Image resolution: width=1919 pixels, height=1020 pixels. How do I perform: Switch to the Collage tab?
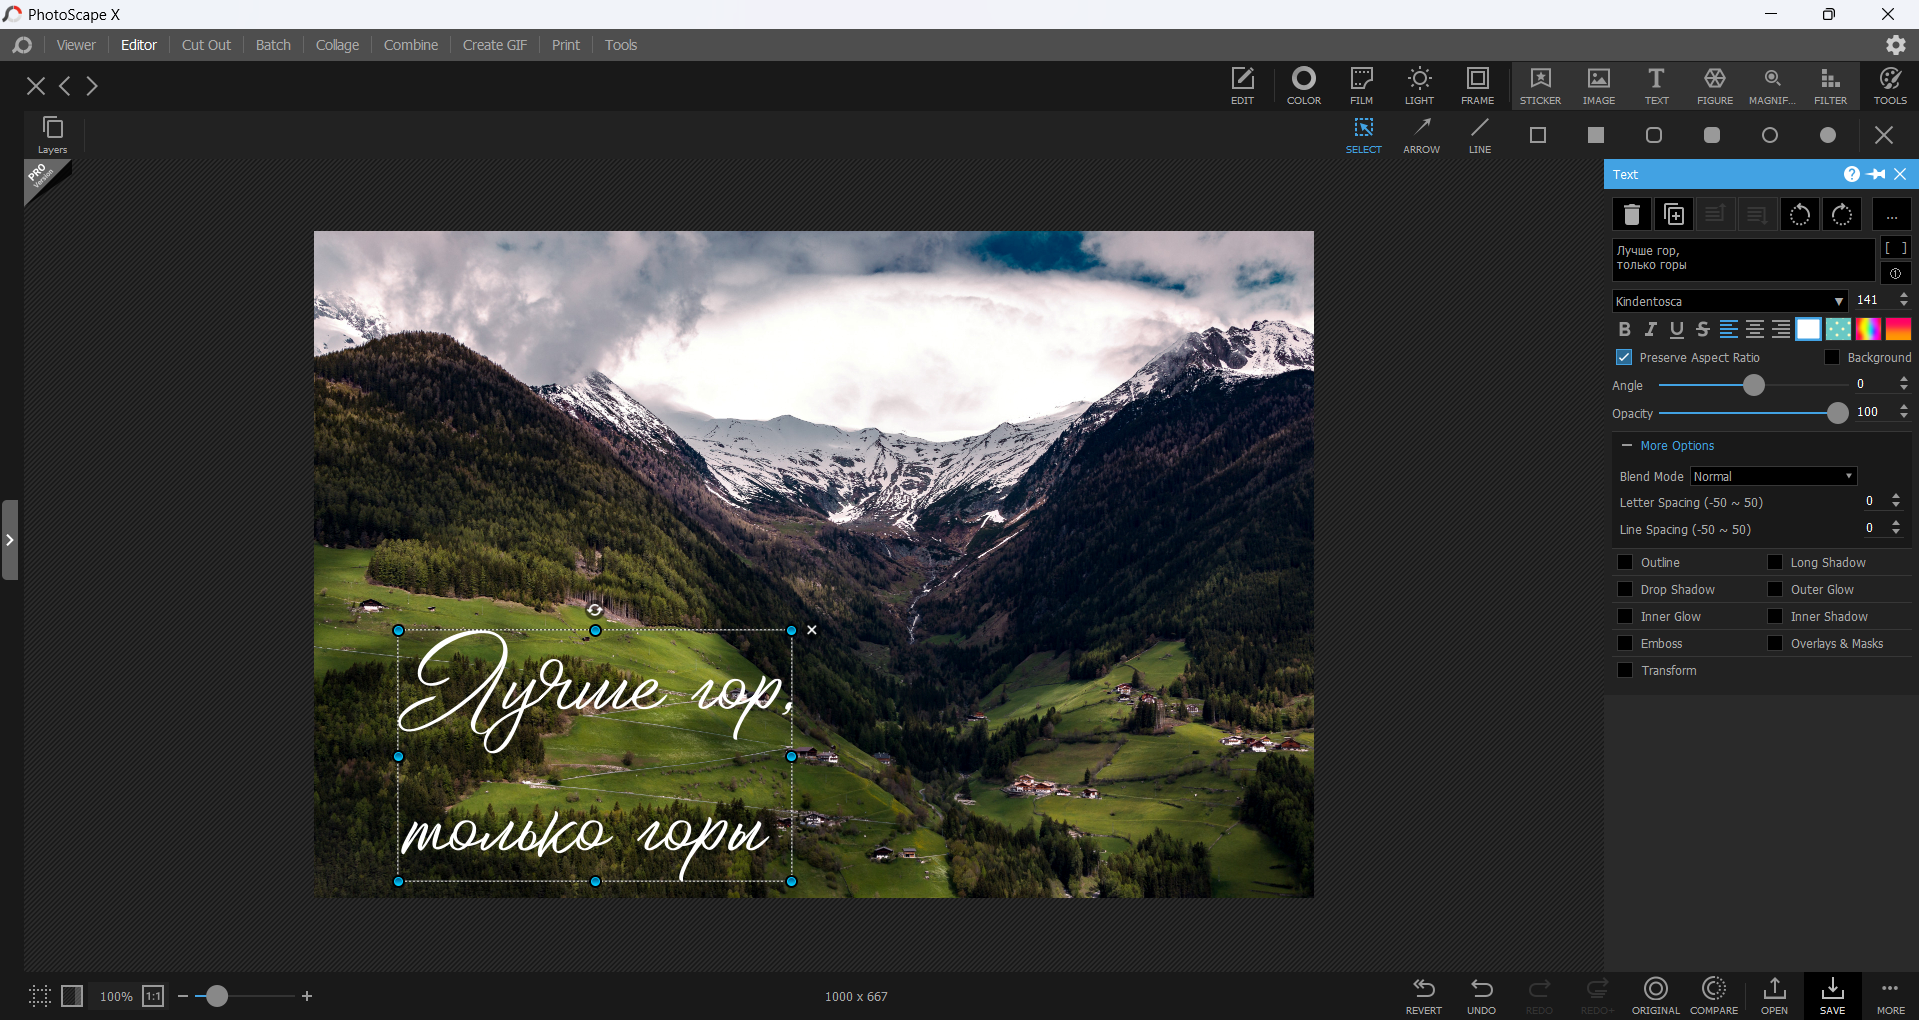[x=337, y=45]
